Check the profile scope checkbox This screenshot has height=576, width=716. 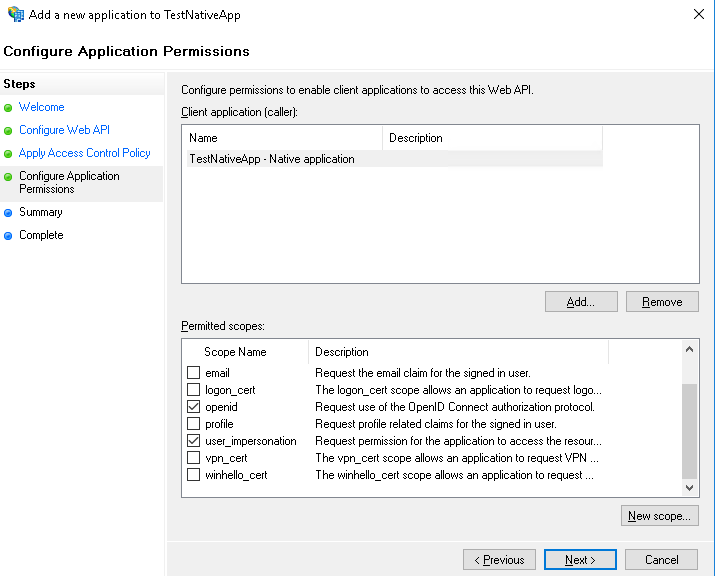(x=194, y=424)
